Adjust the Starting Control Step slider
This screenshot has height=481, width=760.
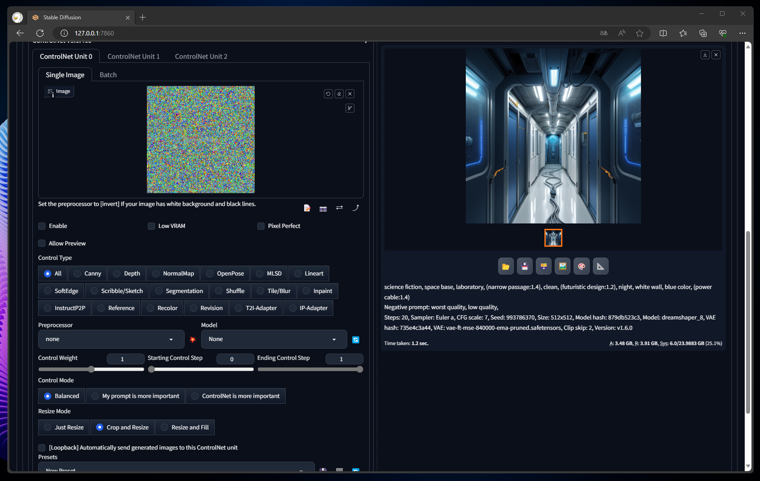pos(201,369)
